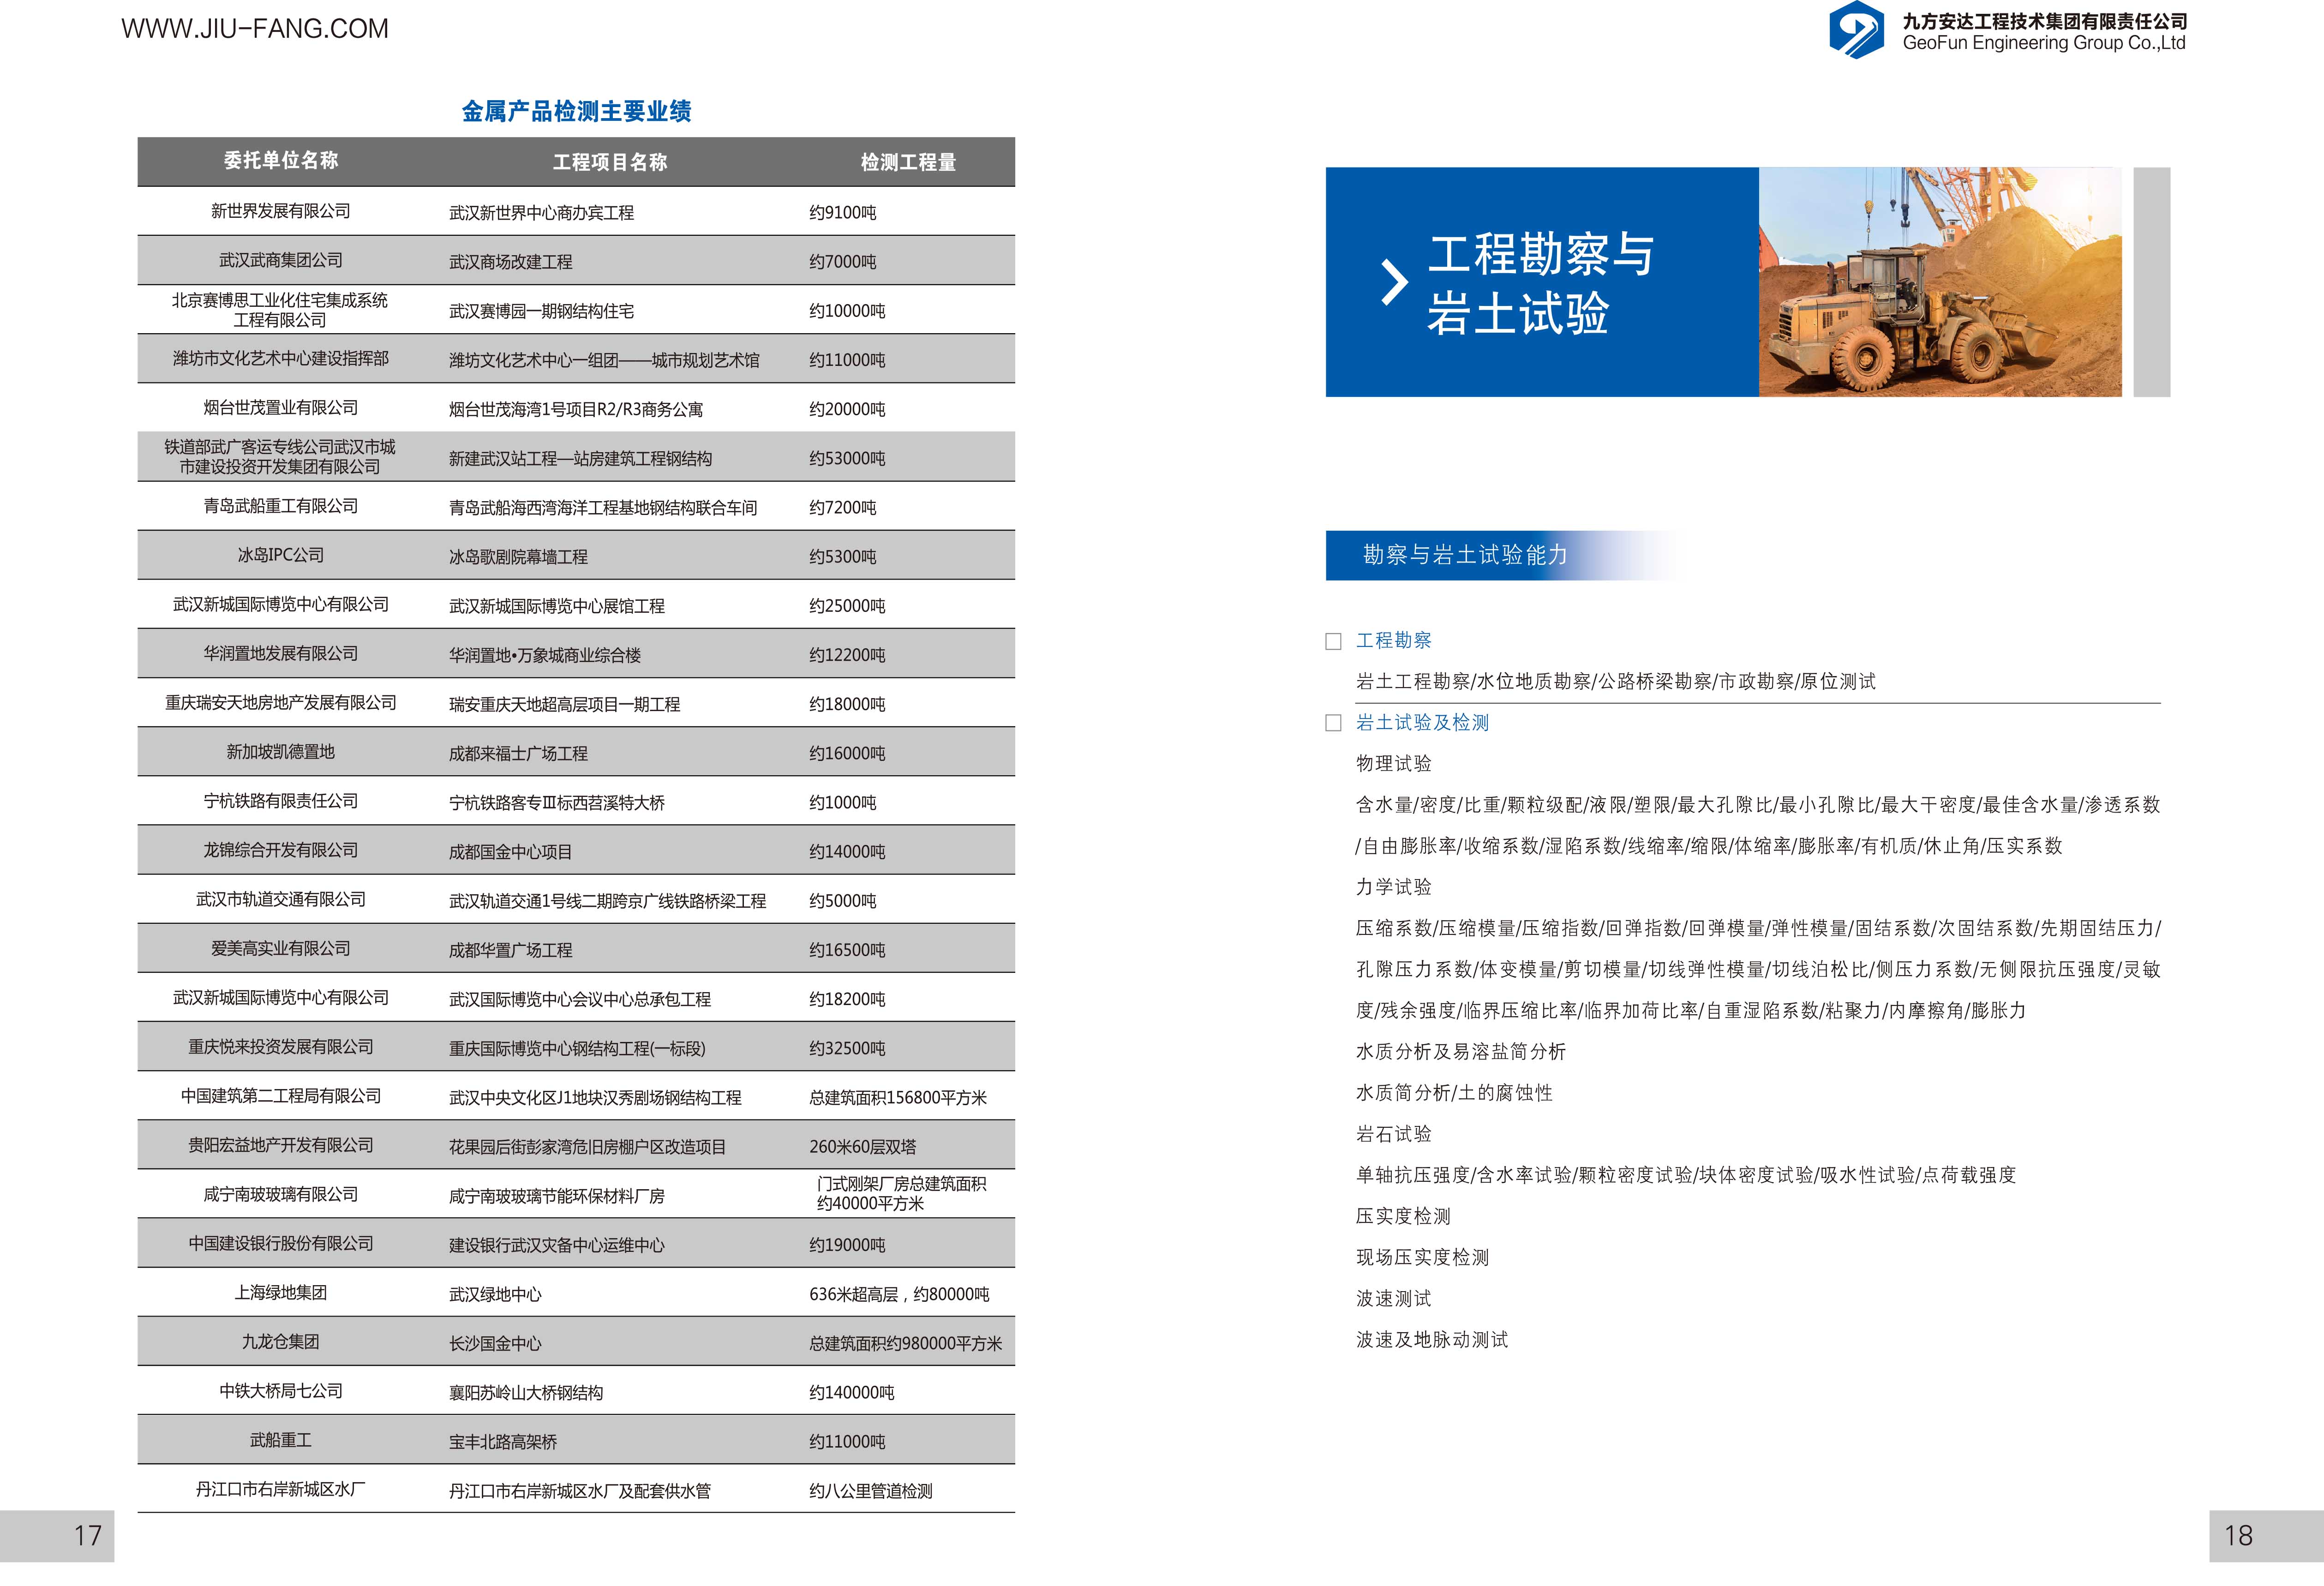Toggle the 岩土试验及检测 checkbox

coord(1333,723)
